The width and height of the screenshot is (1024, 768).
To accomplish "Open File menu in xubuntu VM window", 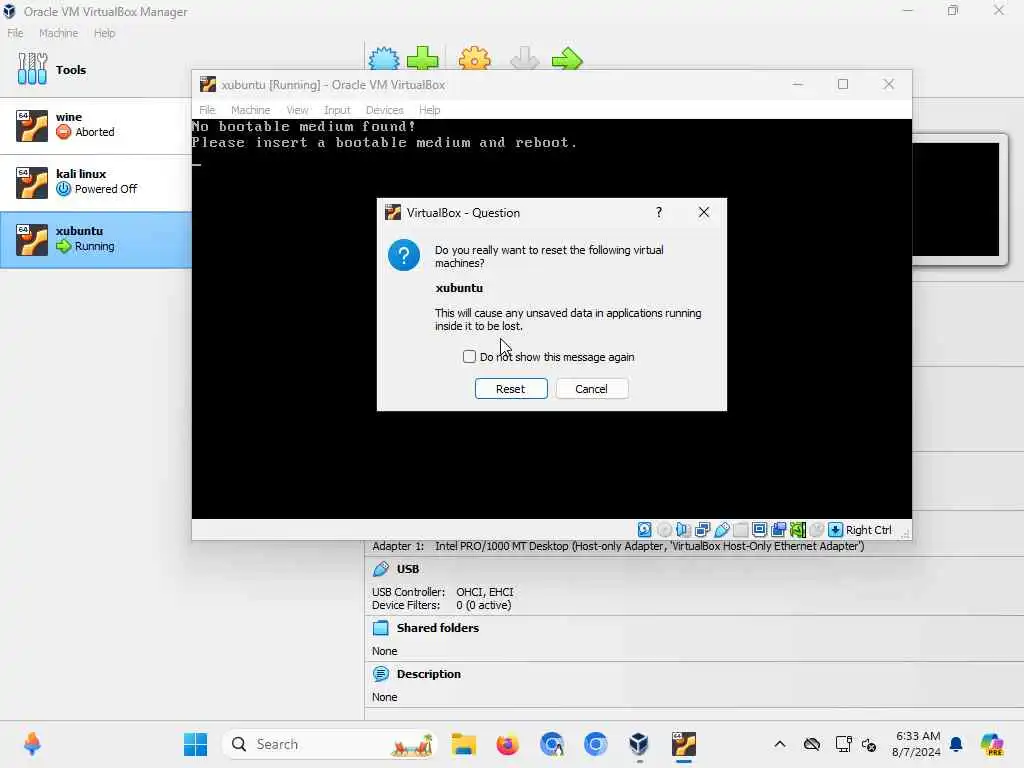I will tap(207, 110).
